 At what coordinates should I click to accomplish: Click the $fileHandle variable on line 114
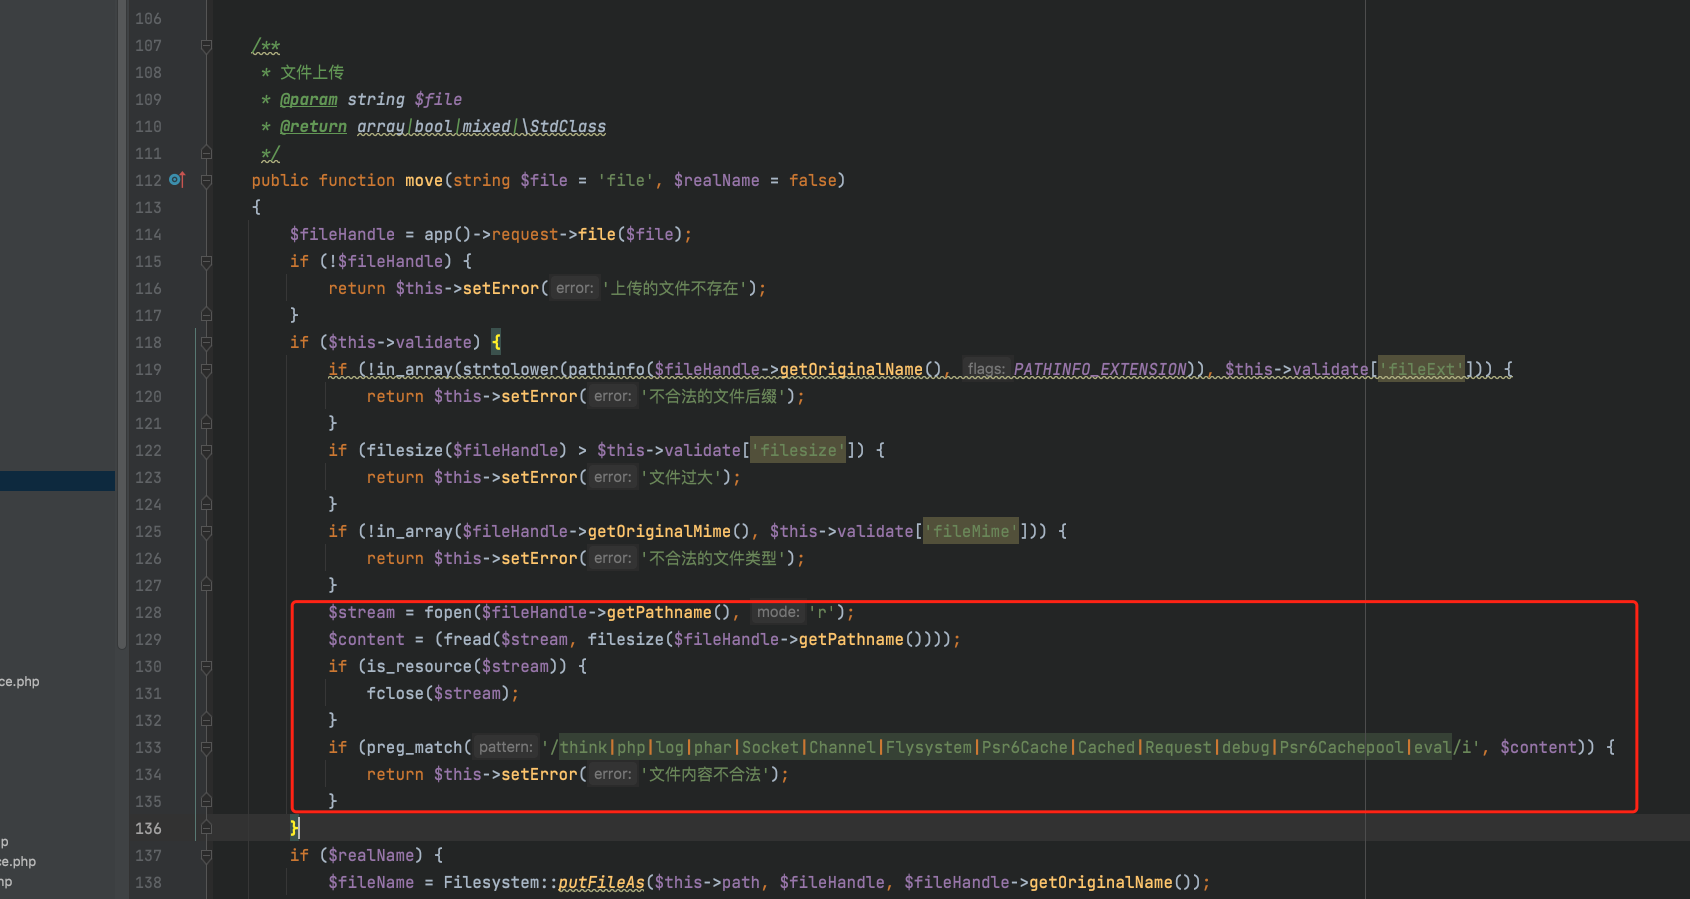point(342,235)
